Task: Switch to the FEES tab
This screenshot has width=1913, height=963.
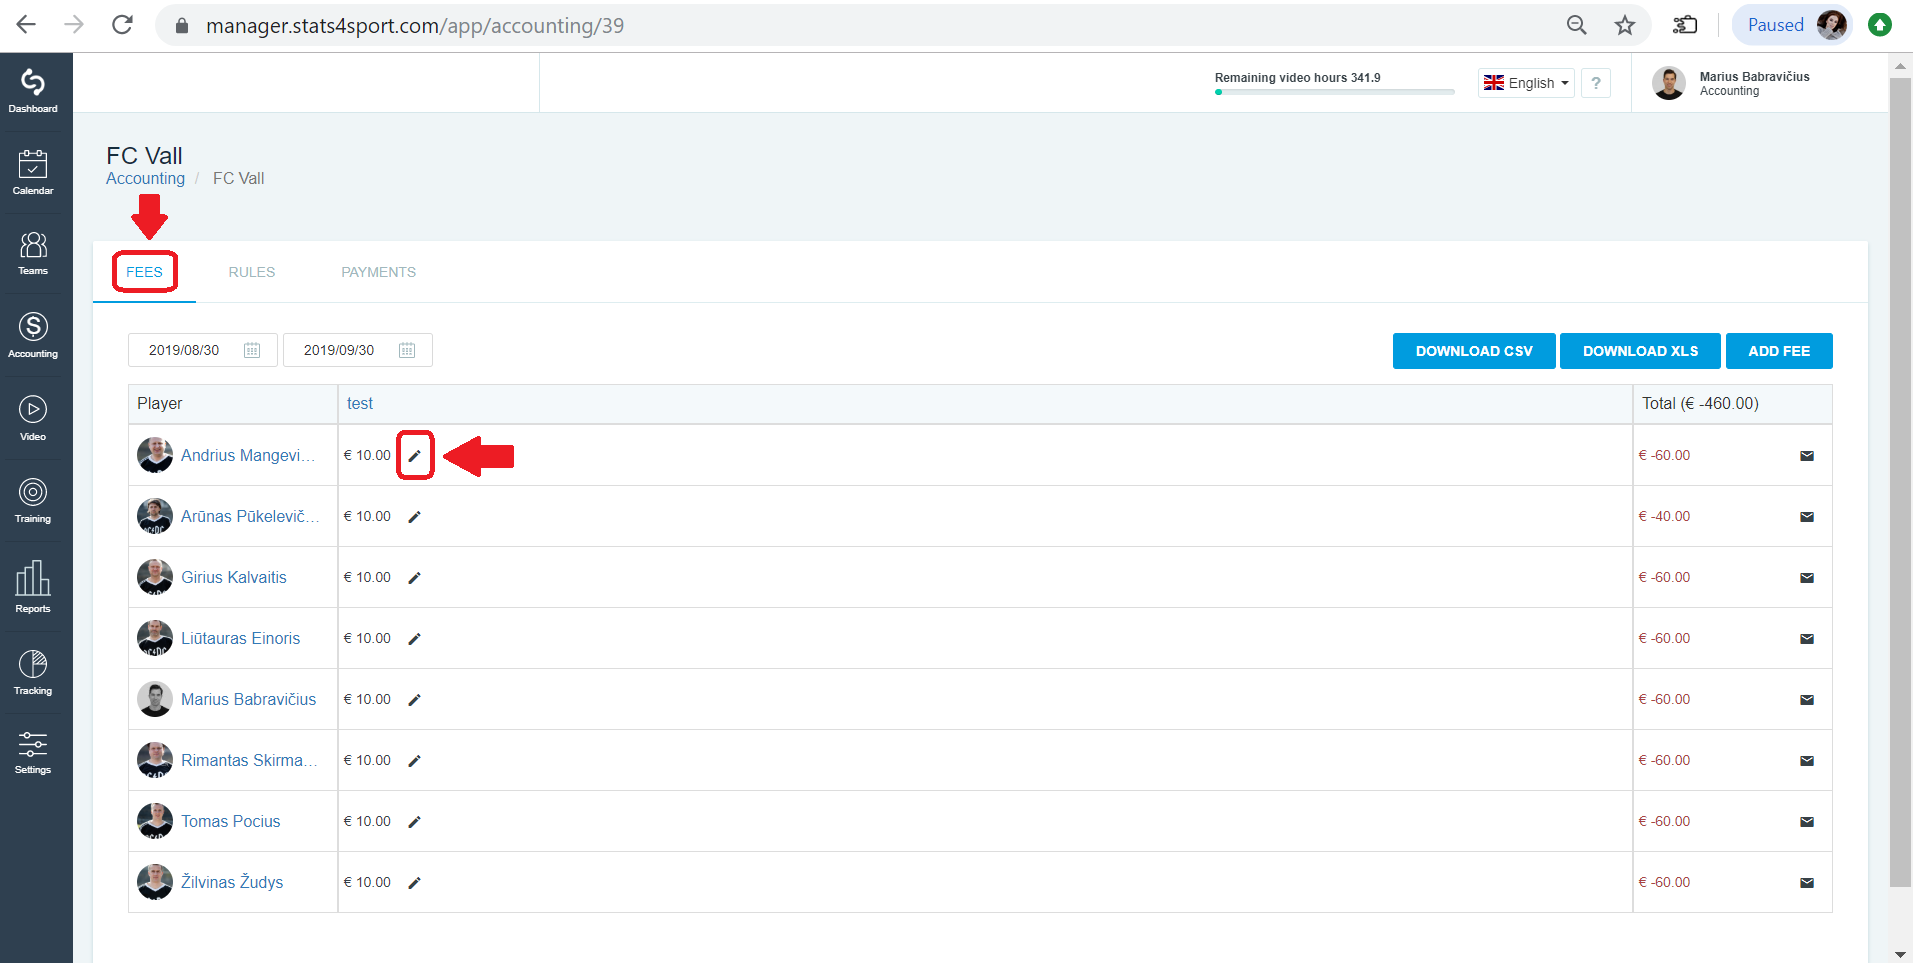Action: (x=144, y=272)
